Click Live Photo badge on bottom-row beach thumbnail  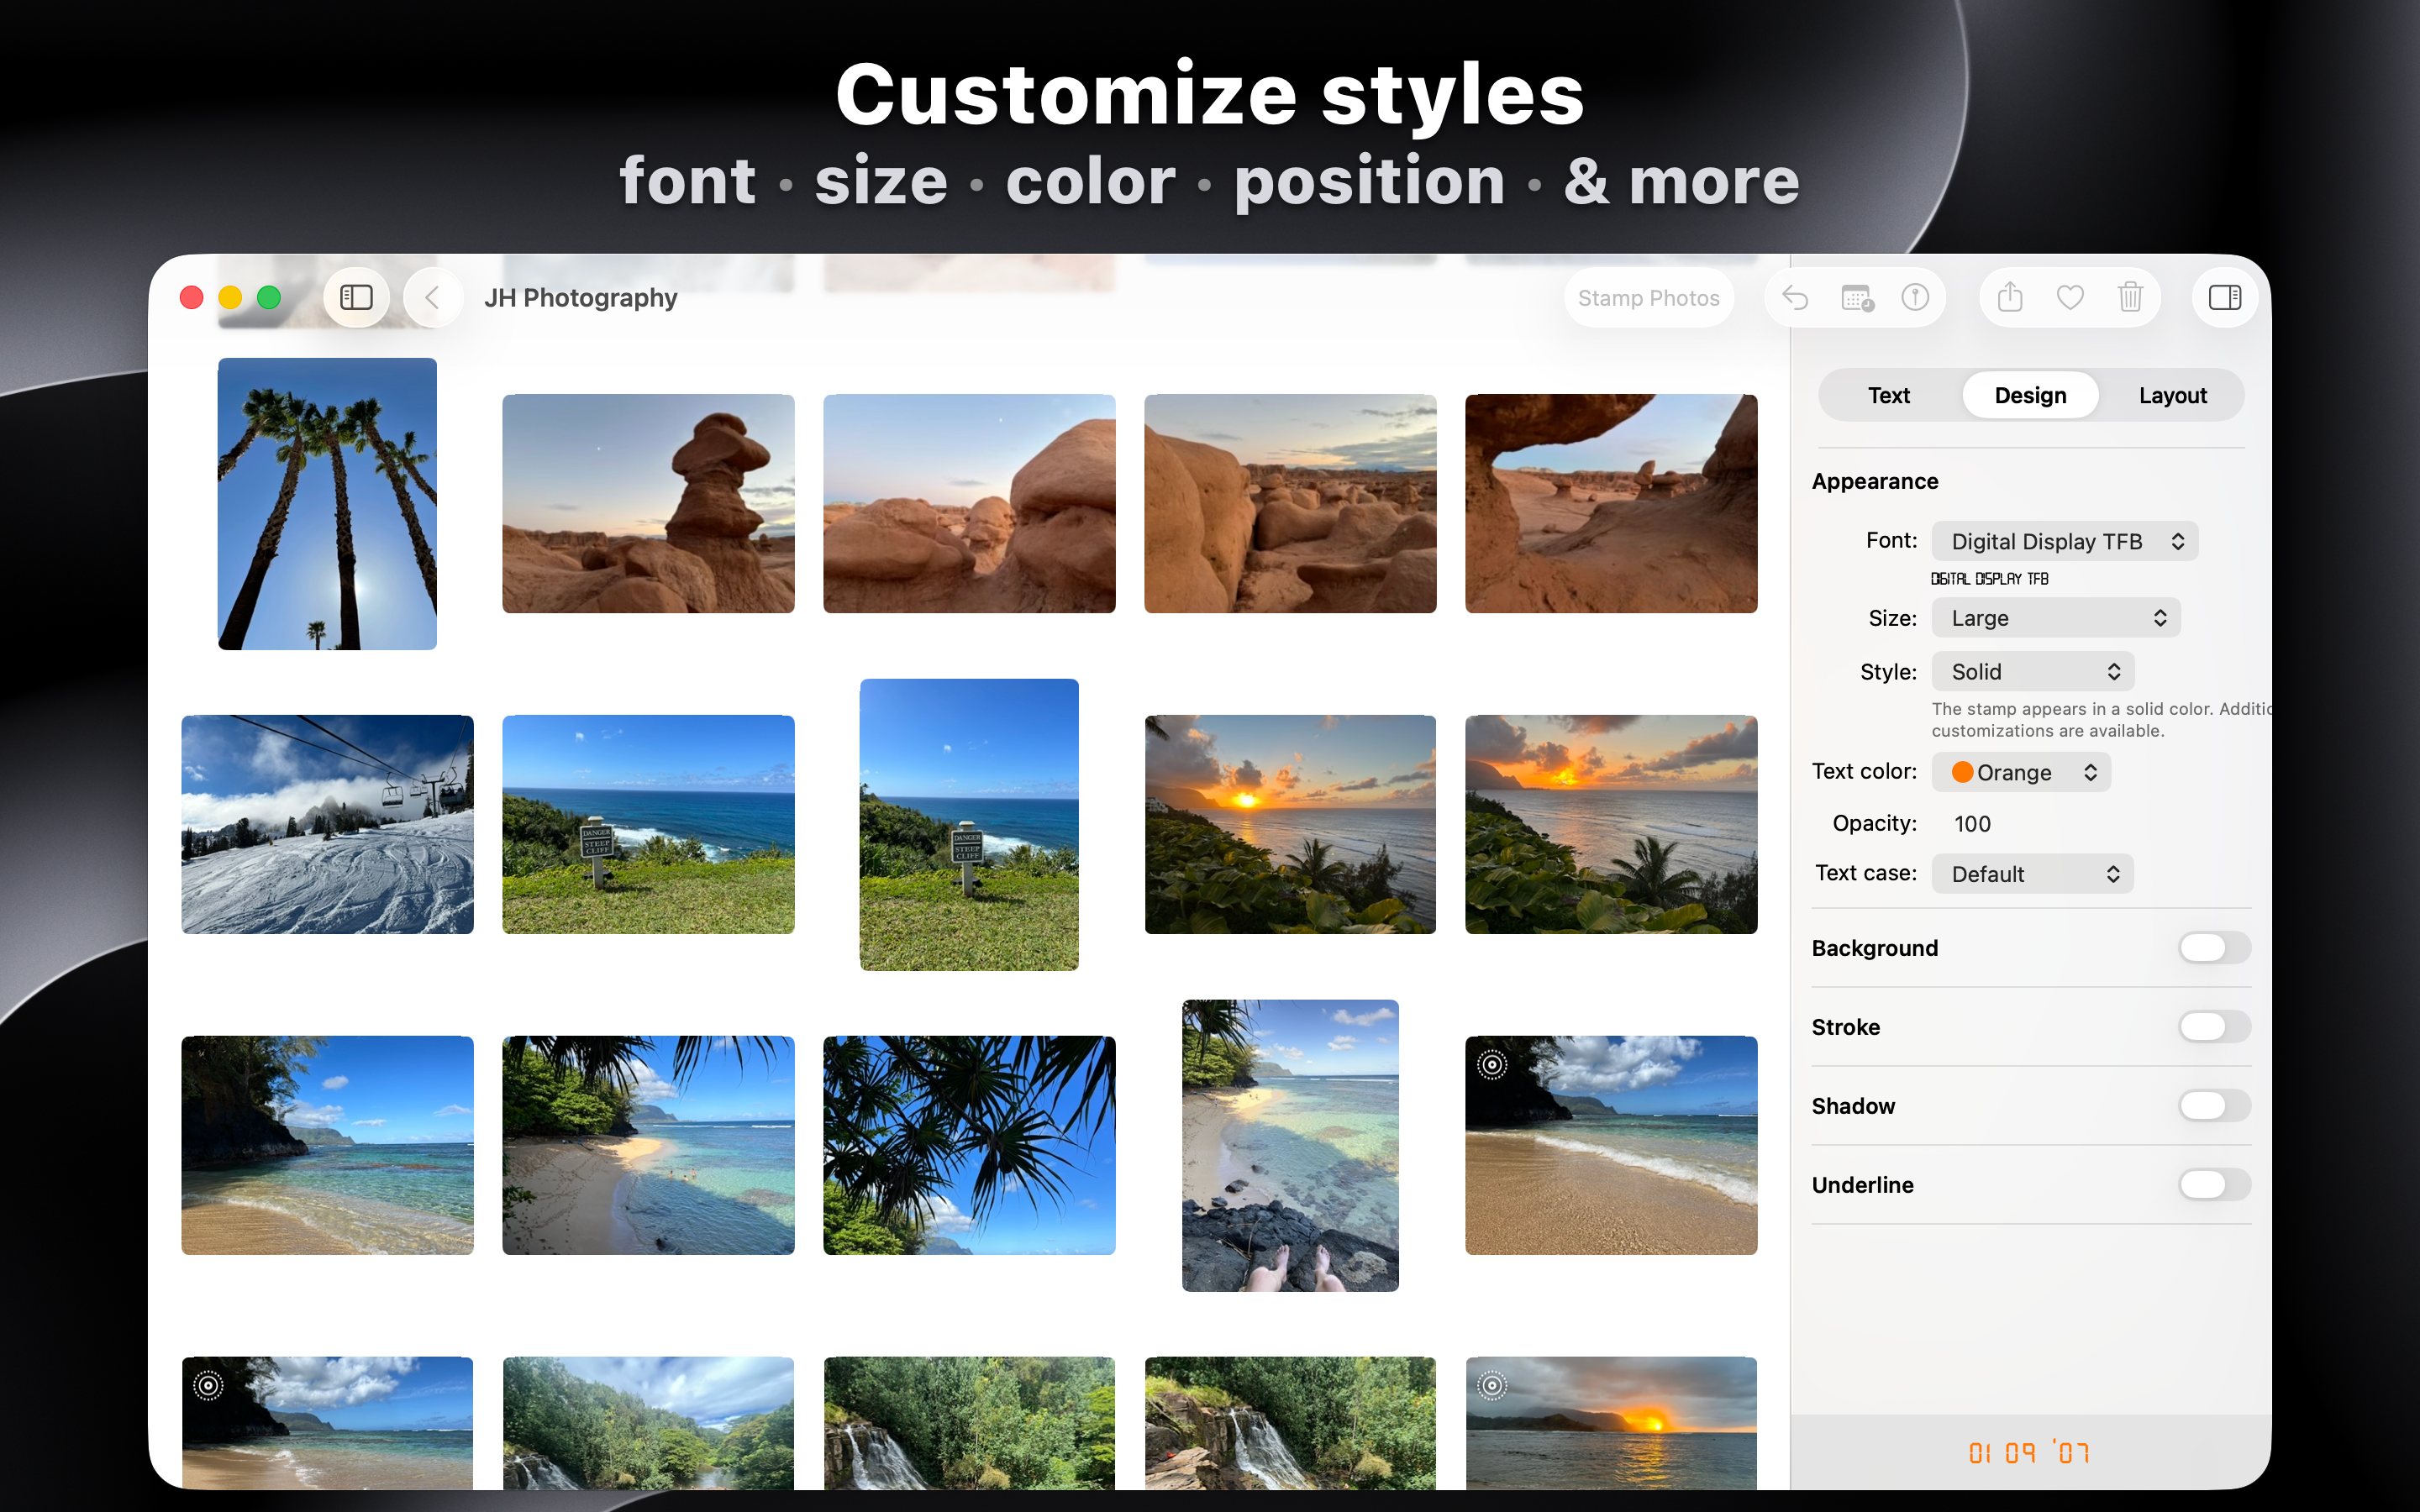point(208,1385)
